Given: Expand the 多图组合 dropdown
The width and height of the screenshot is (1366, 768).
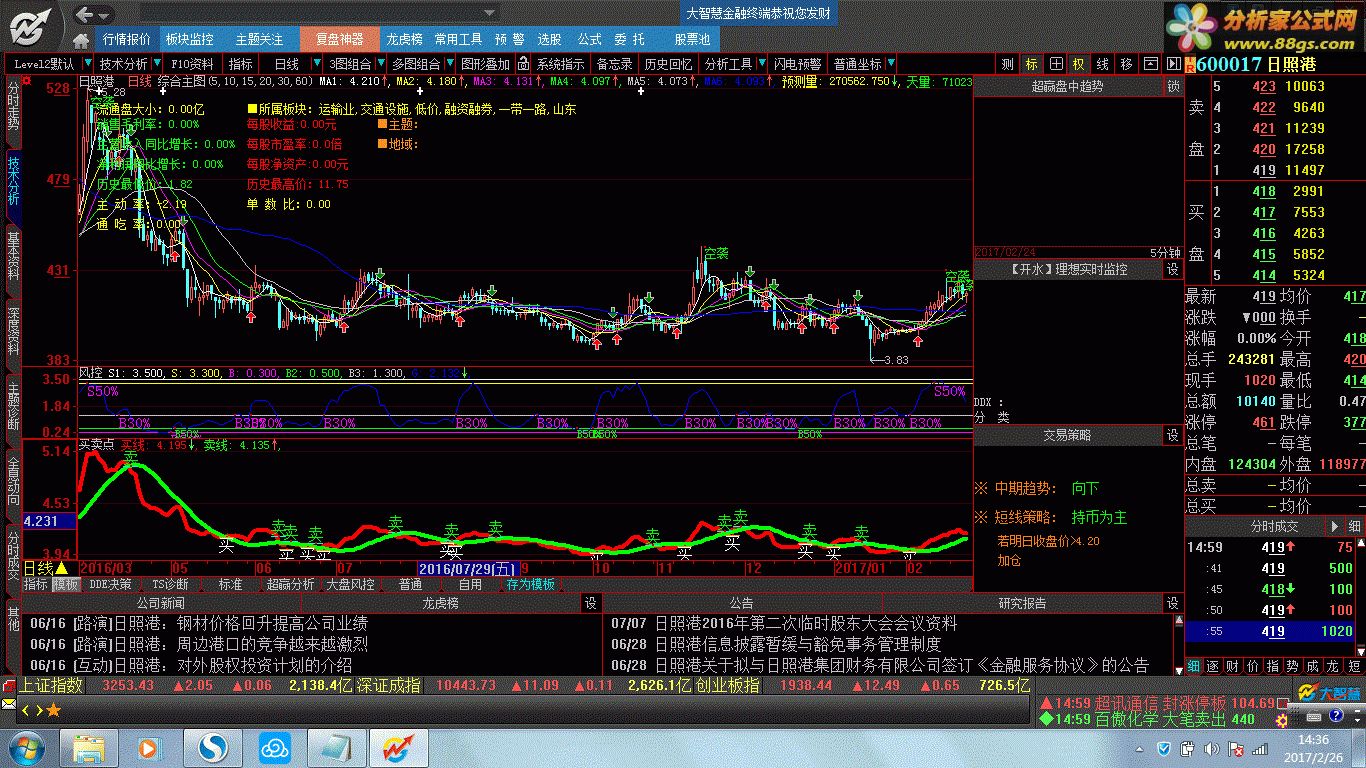Looking at the screenshot, I should (448, 64).
